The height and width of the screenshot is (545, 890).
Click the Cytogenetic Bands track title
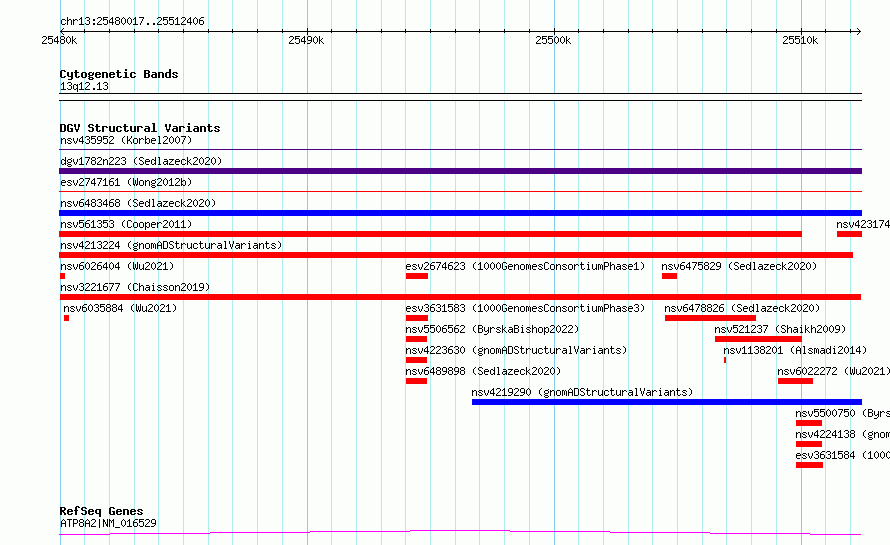[x=119, y=74]
